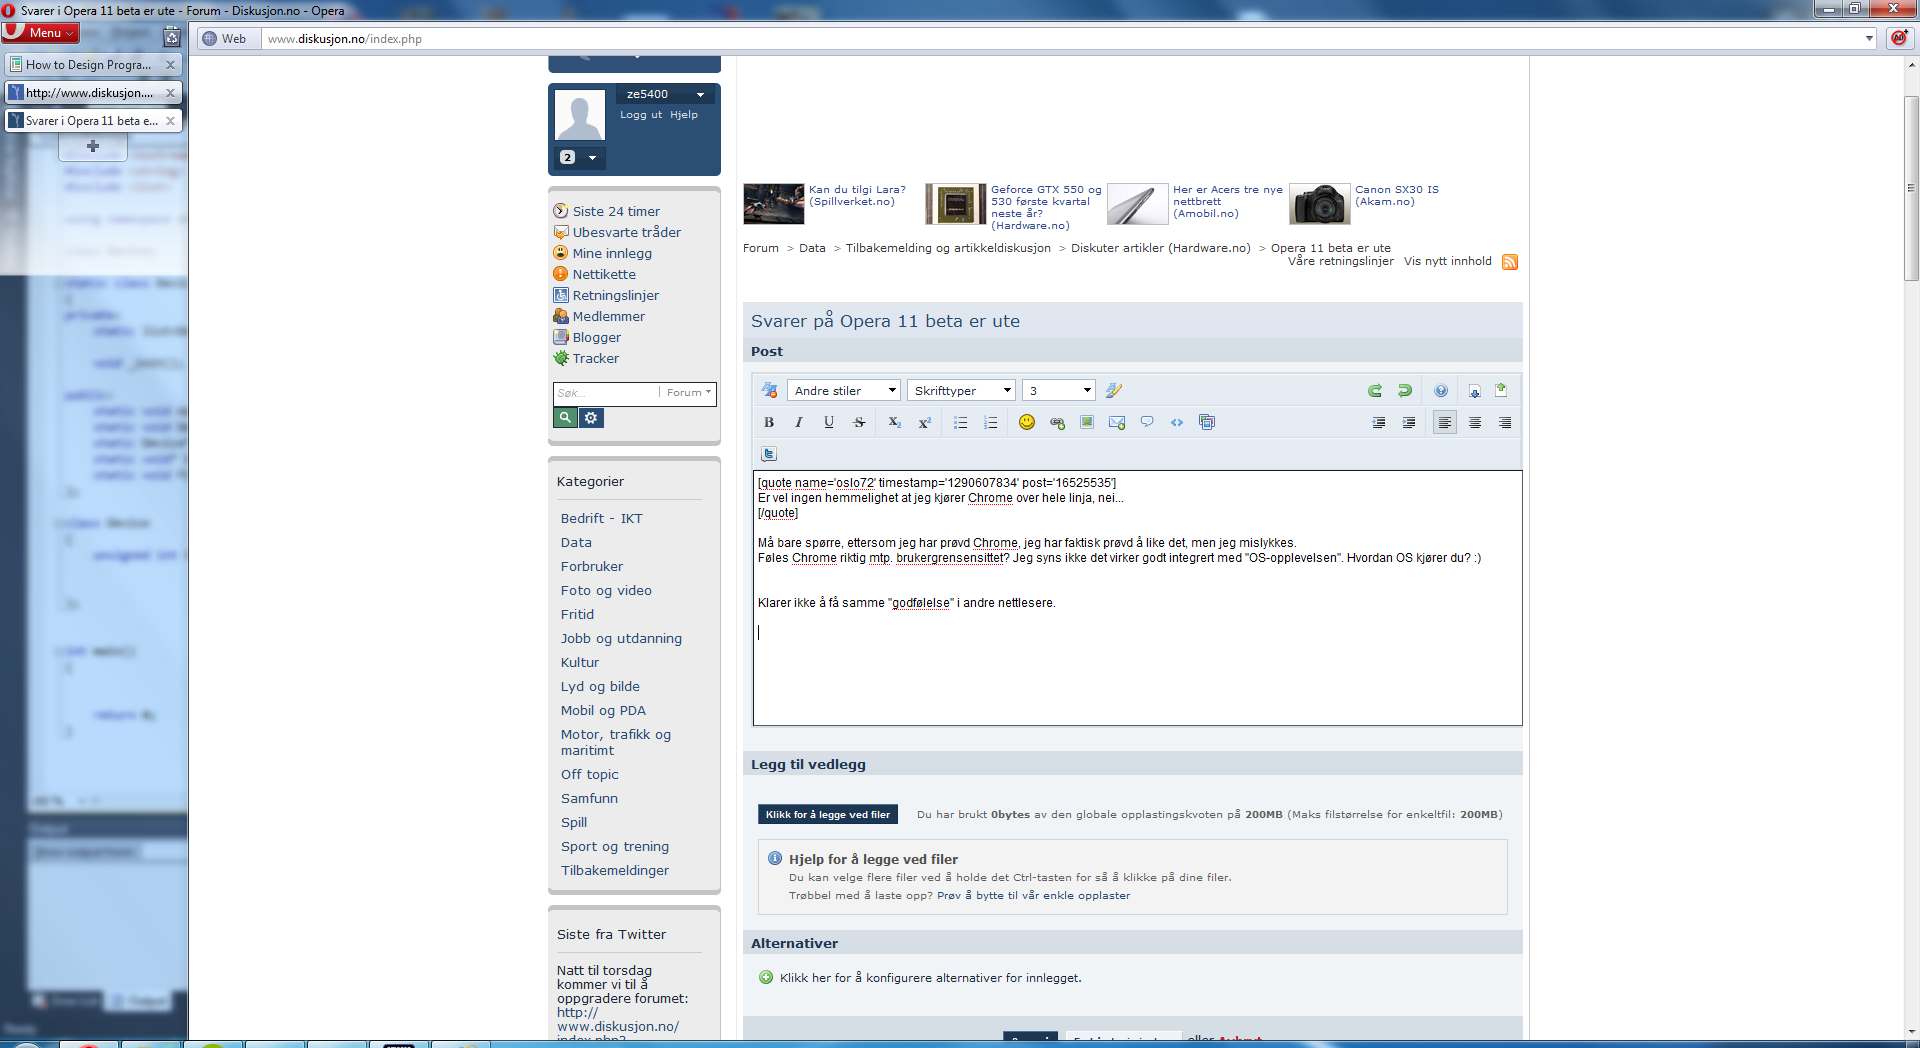Apply italic formatting in the editor
Viewport: 1920px width, 1048px height.
pos(799,423)
